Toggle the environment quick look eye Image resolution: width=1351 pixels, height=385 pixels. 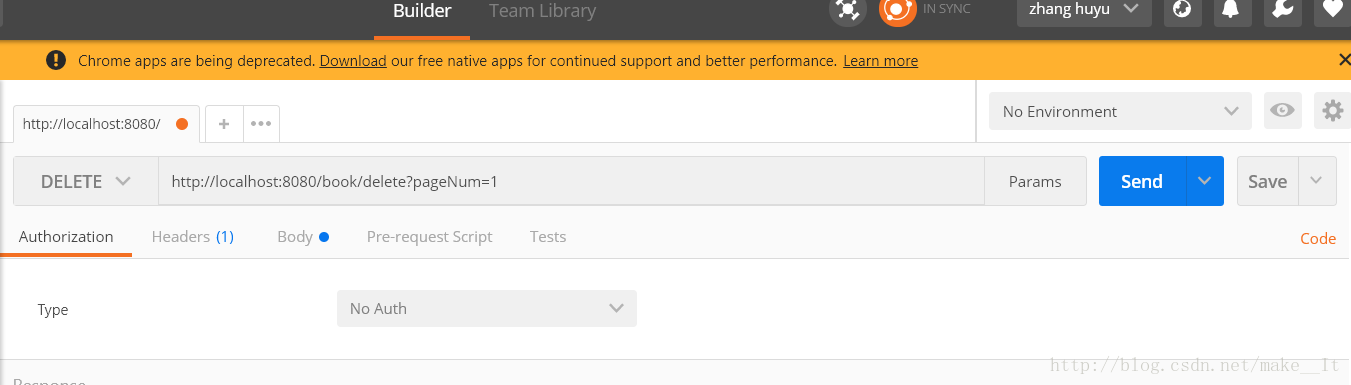tap(1282, 111)
